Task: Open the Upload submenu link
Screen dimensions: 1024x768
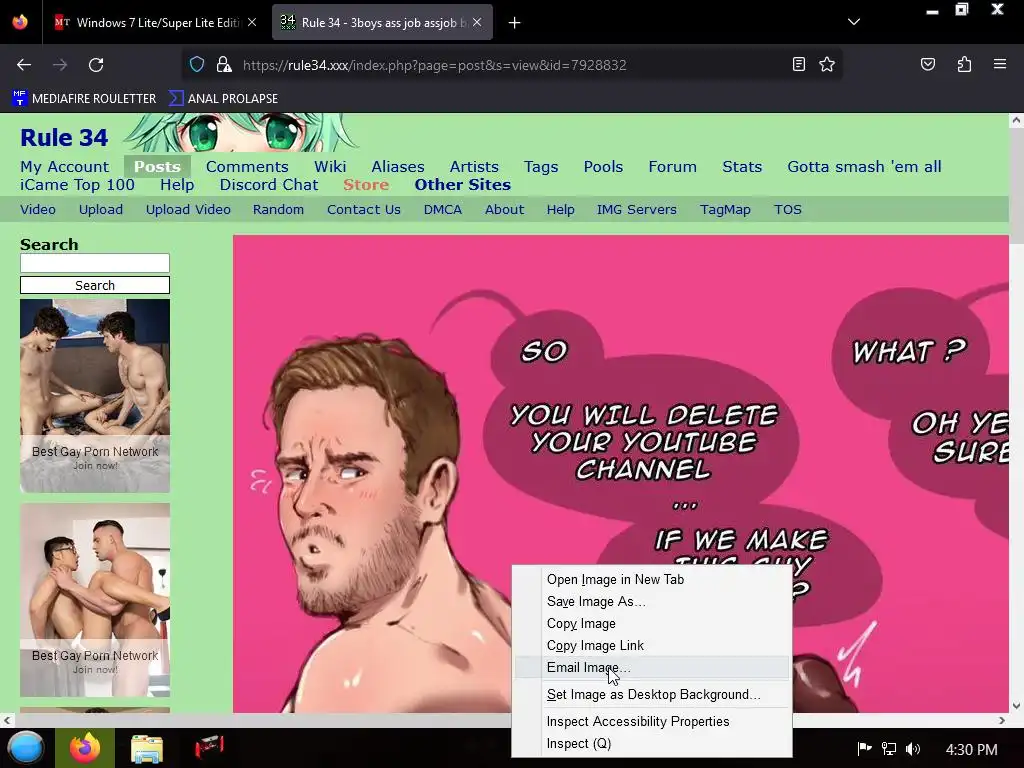Action: (x=101, y=210)
